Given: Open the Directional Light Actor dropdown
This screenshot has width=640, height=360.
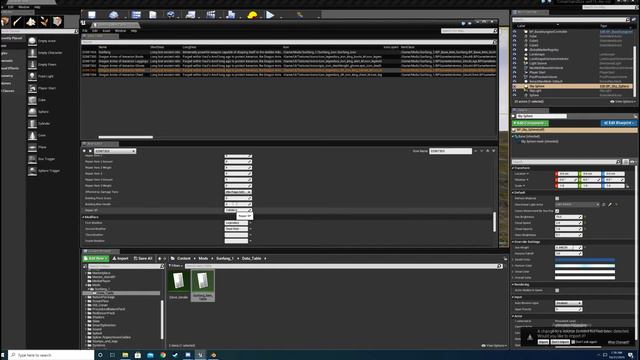Looking at the screenshot, I should pos(577,204).
